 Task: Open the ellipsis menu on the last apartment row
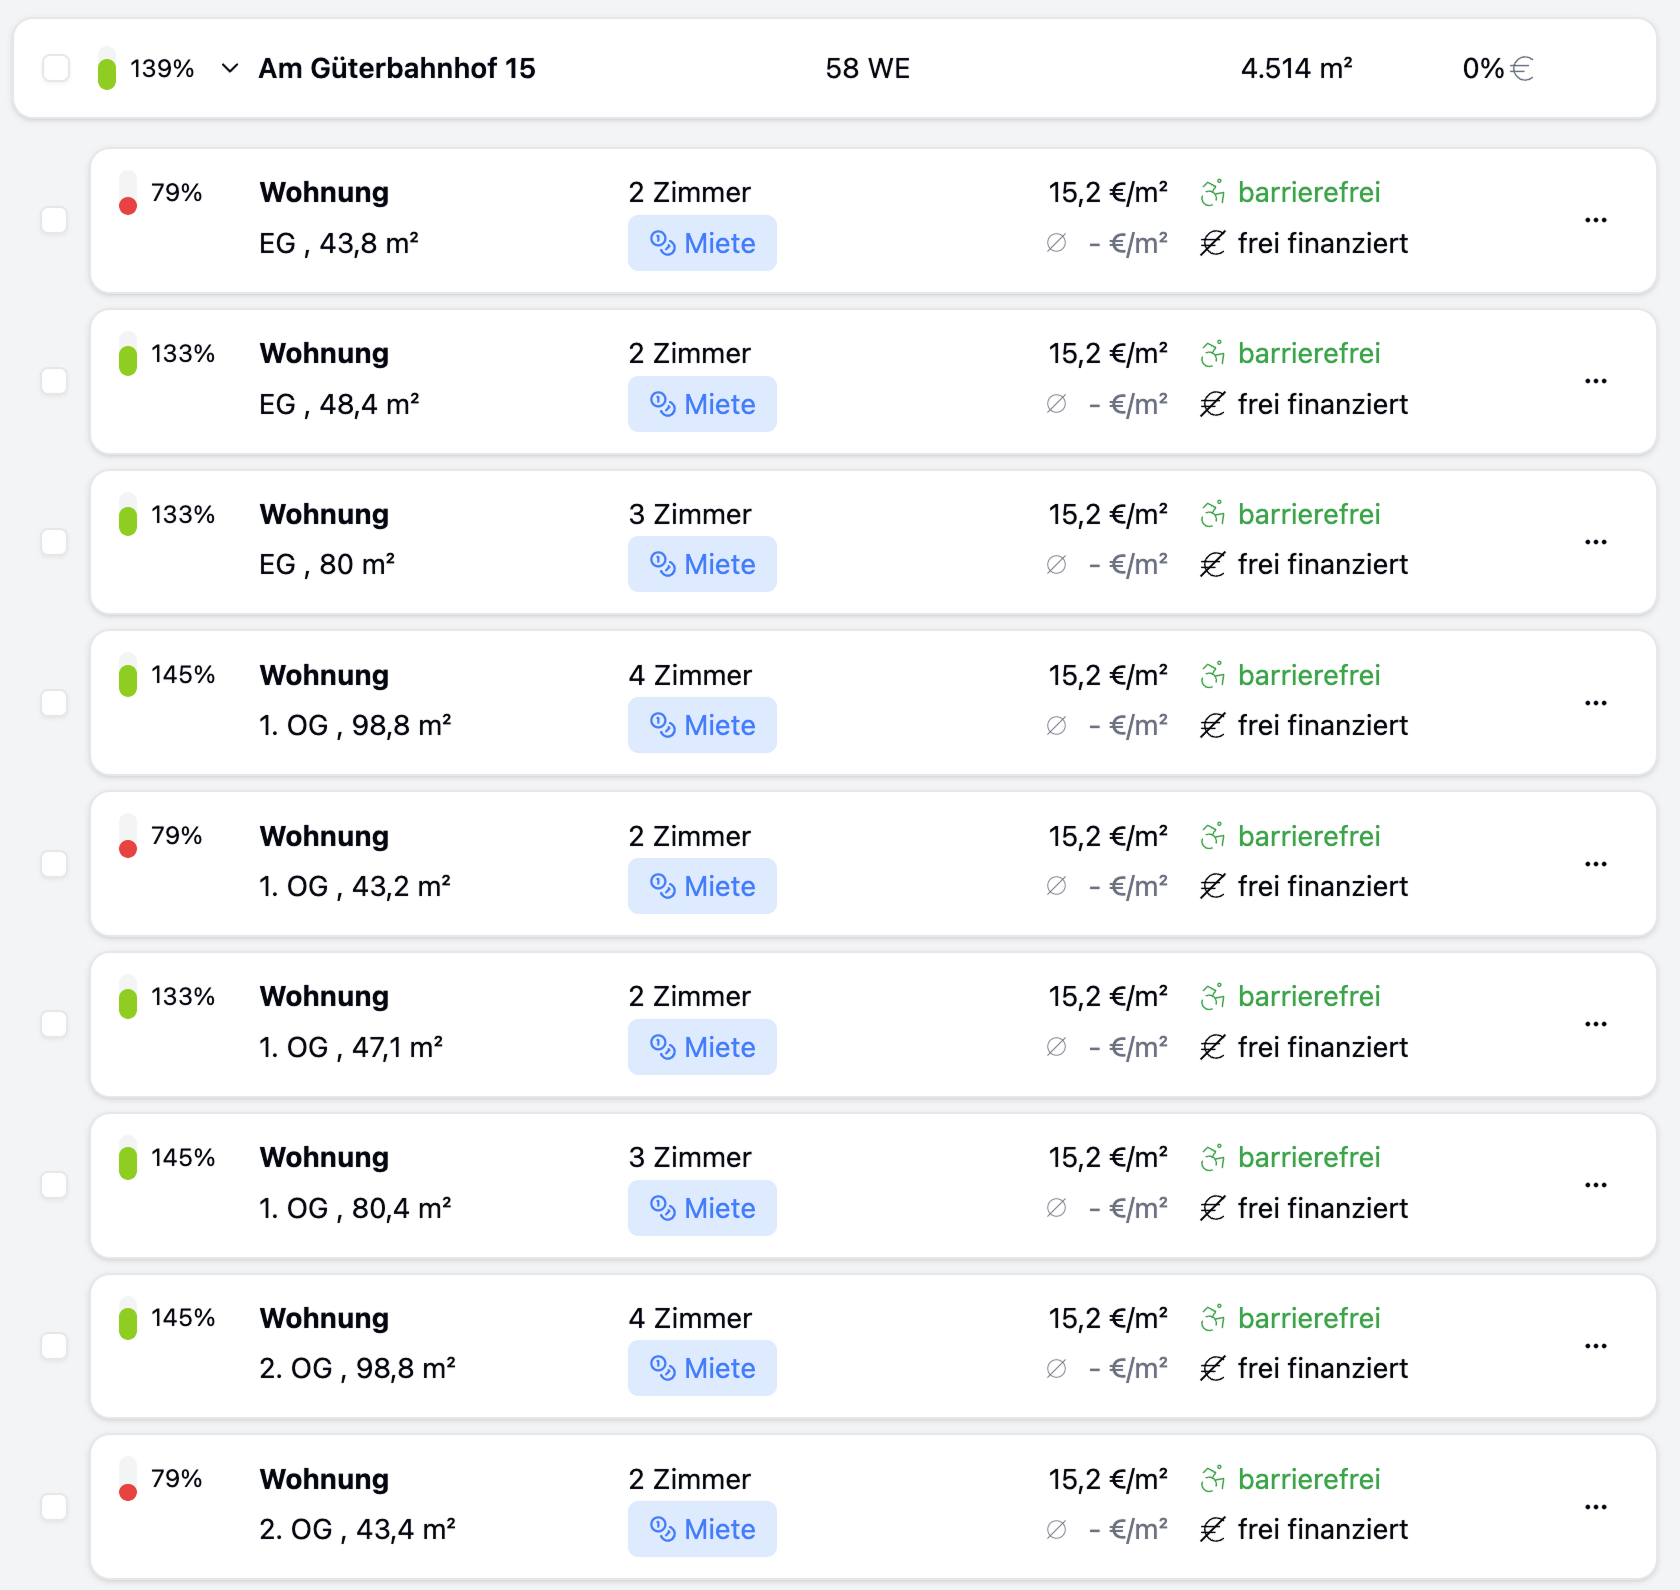pos(1596,1507)
